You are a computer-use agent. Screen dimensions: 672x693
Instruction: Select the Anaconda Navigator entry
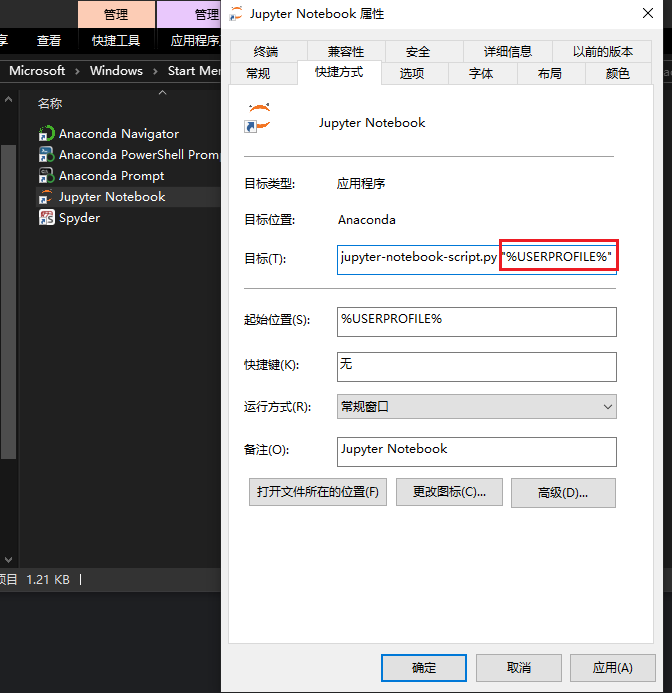(x=119, y=133)
